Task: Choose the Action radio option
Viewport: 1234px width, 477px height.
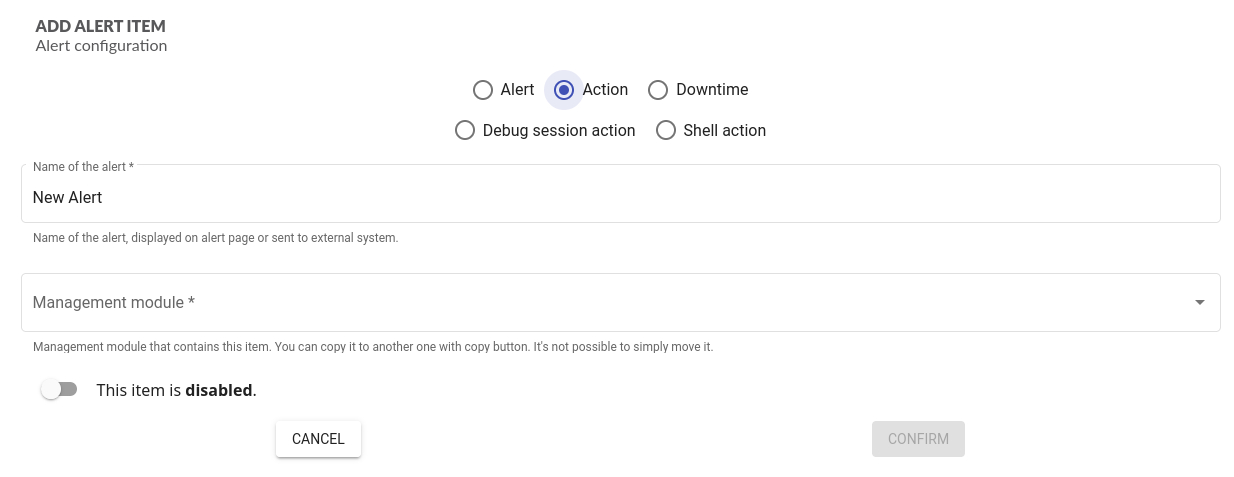Action: [564, 90]
